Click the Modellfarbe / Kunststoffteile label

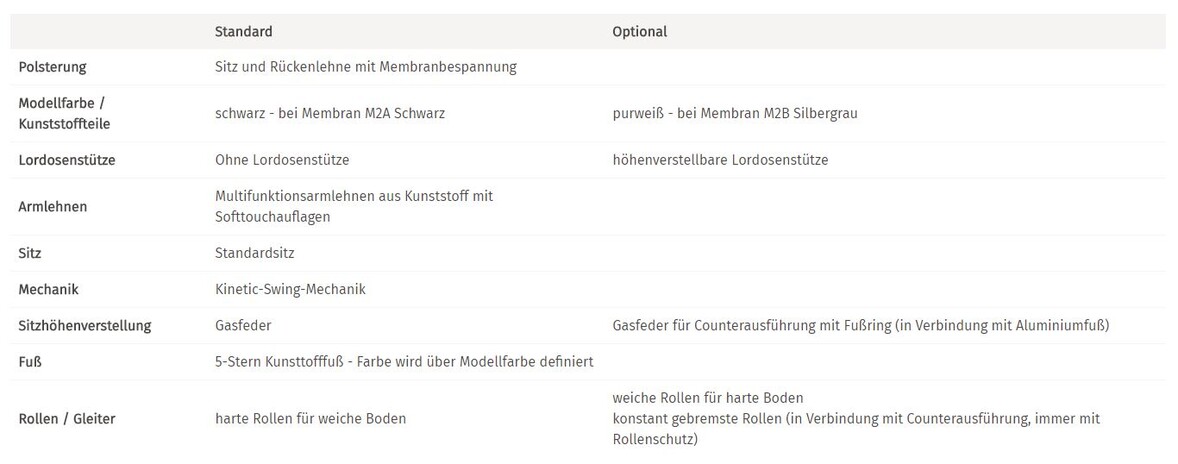pyautogui.click(x=65, y=113)
